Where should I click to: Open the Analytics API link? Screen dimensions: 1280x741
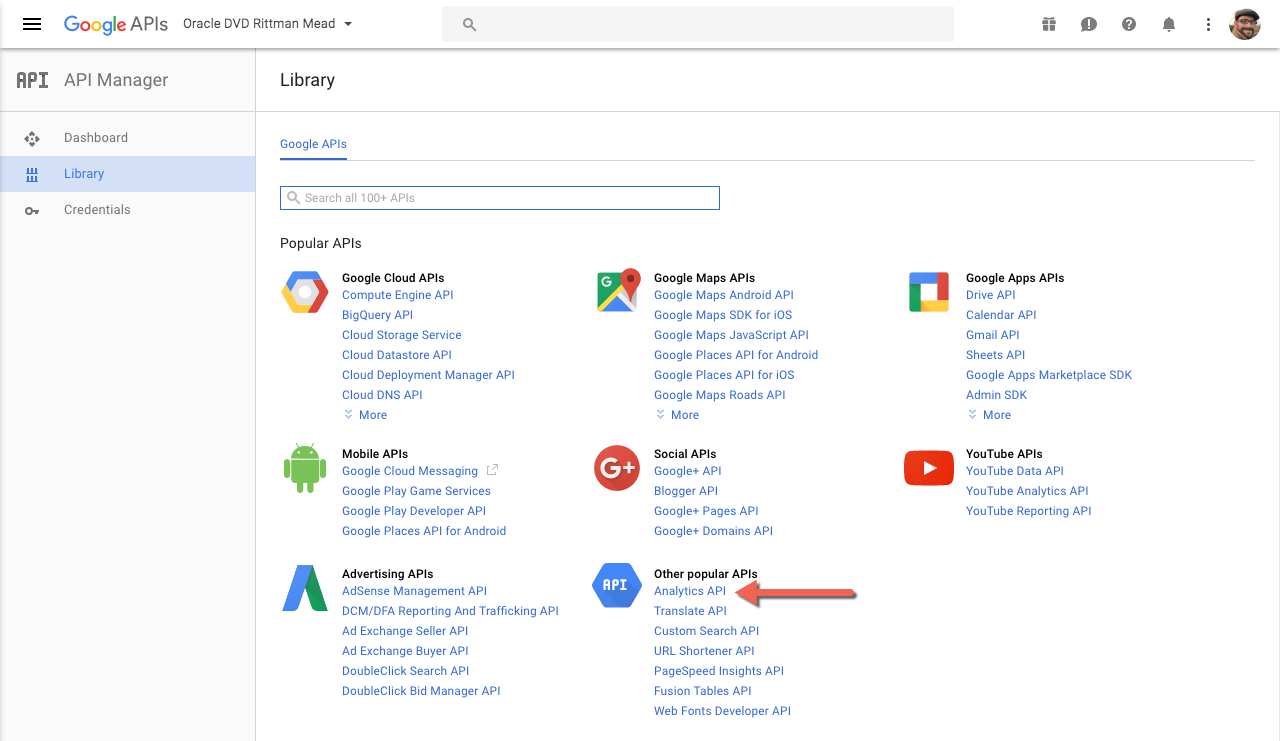coord(689,591)
